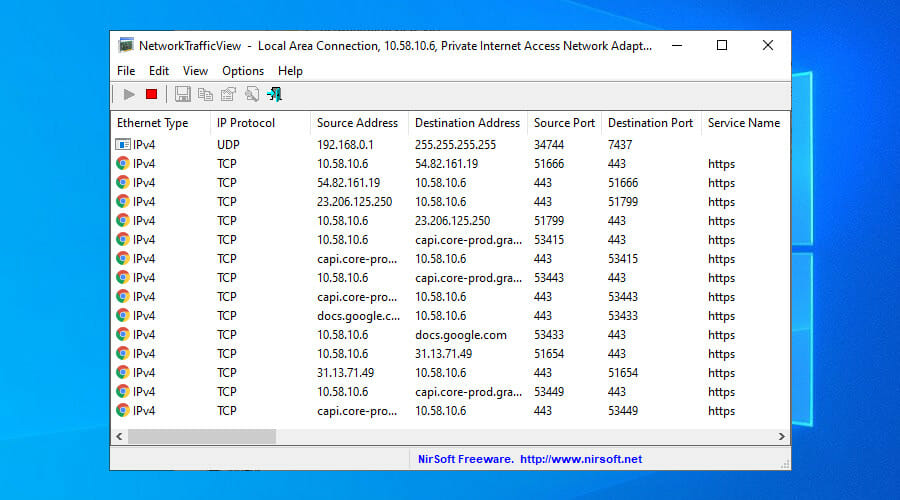Open the Help menu

point(290,71)
